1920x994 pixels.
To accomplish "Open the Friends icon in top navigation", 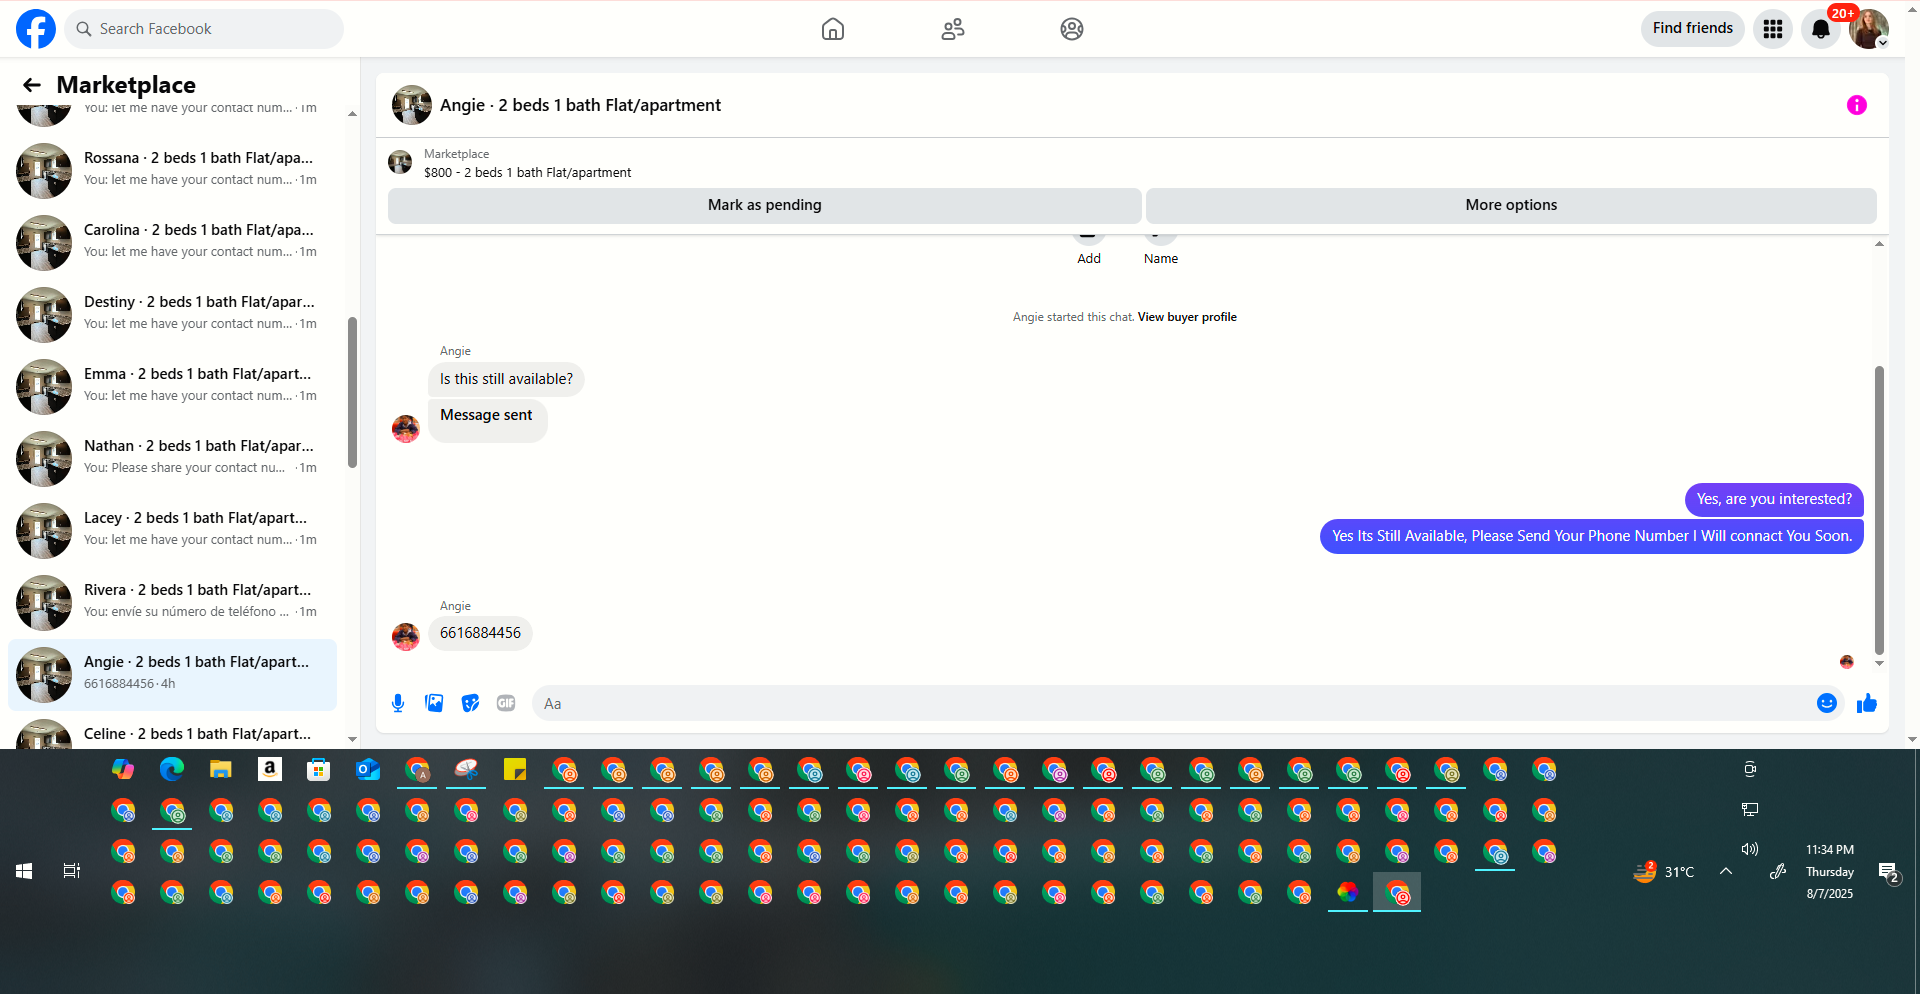I will (x=953, y=29).
